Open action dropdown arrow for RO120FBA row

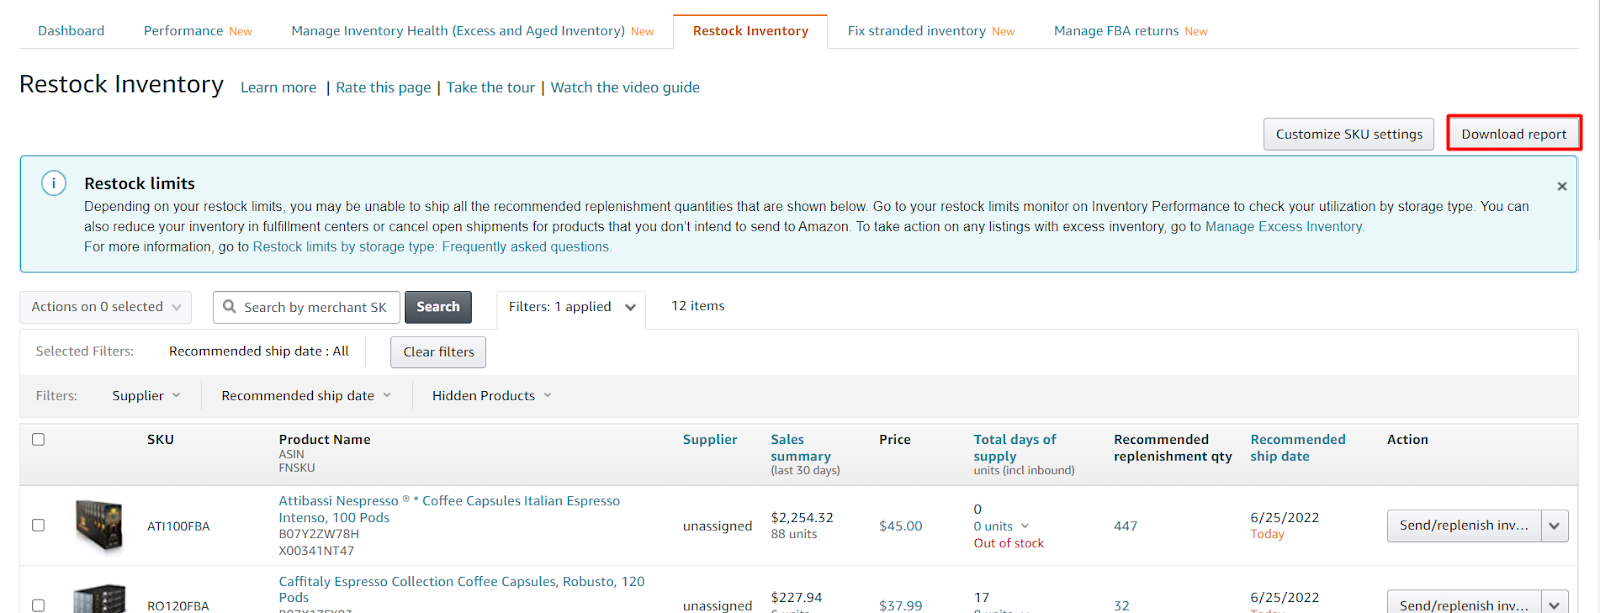pos(1555,602)
